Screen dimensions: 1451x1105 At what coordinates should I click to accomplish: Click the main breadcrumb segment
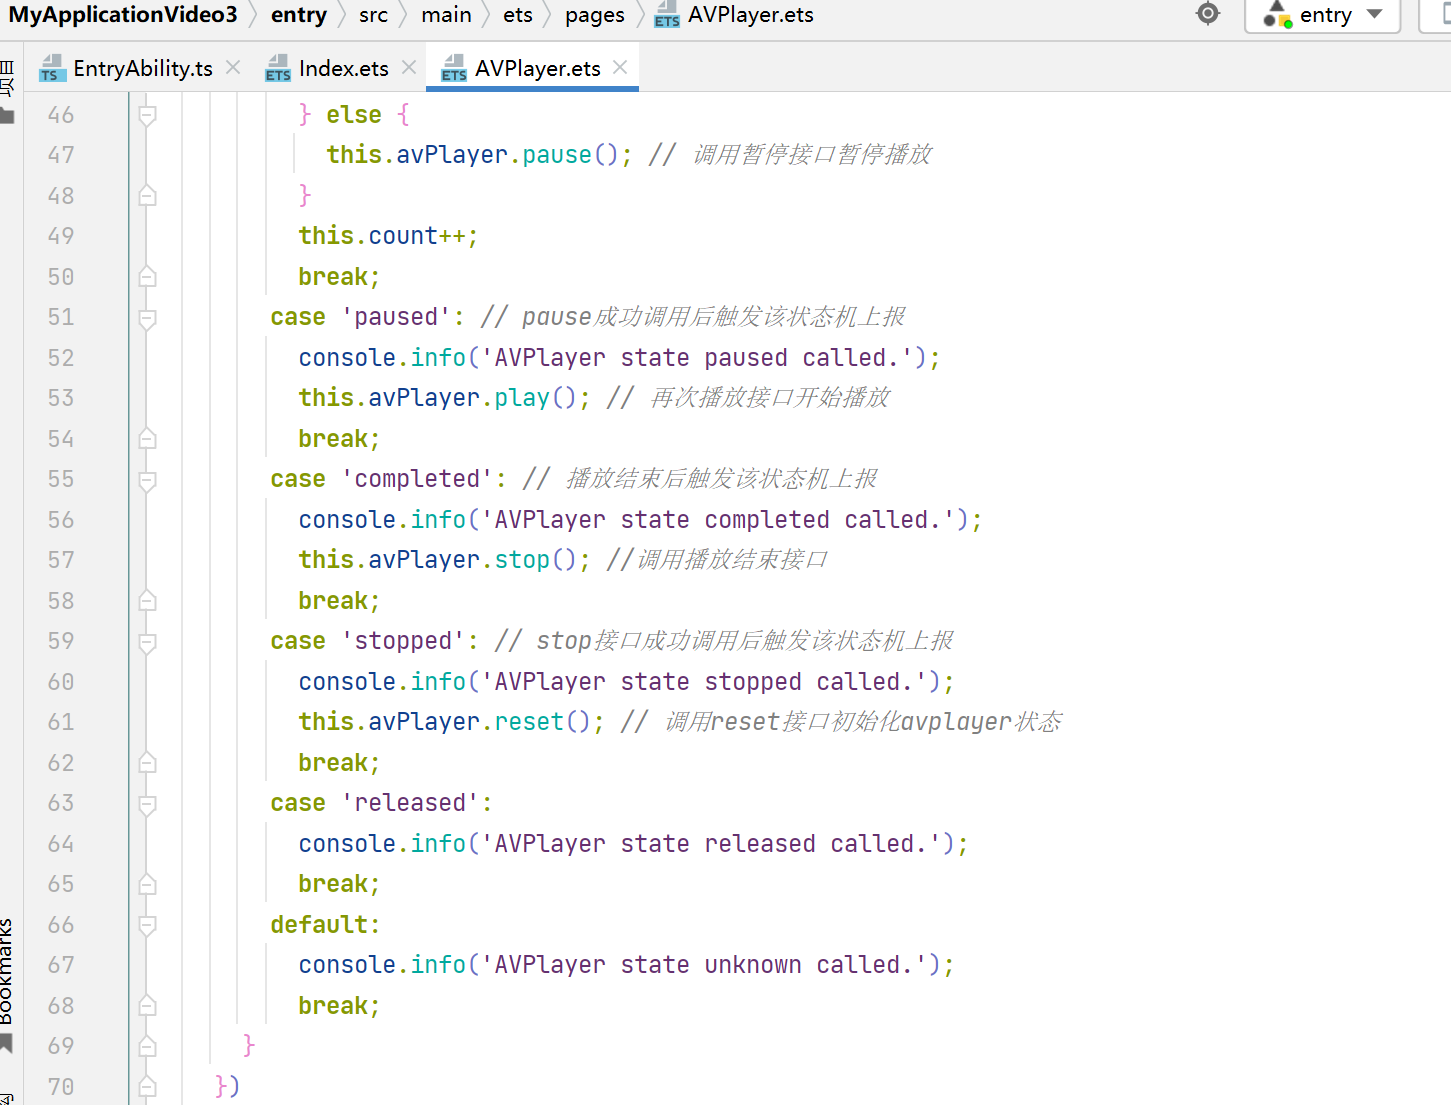tap(446, 15)
